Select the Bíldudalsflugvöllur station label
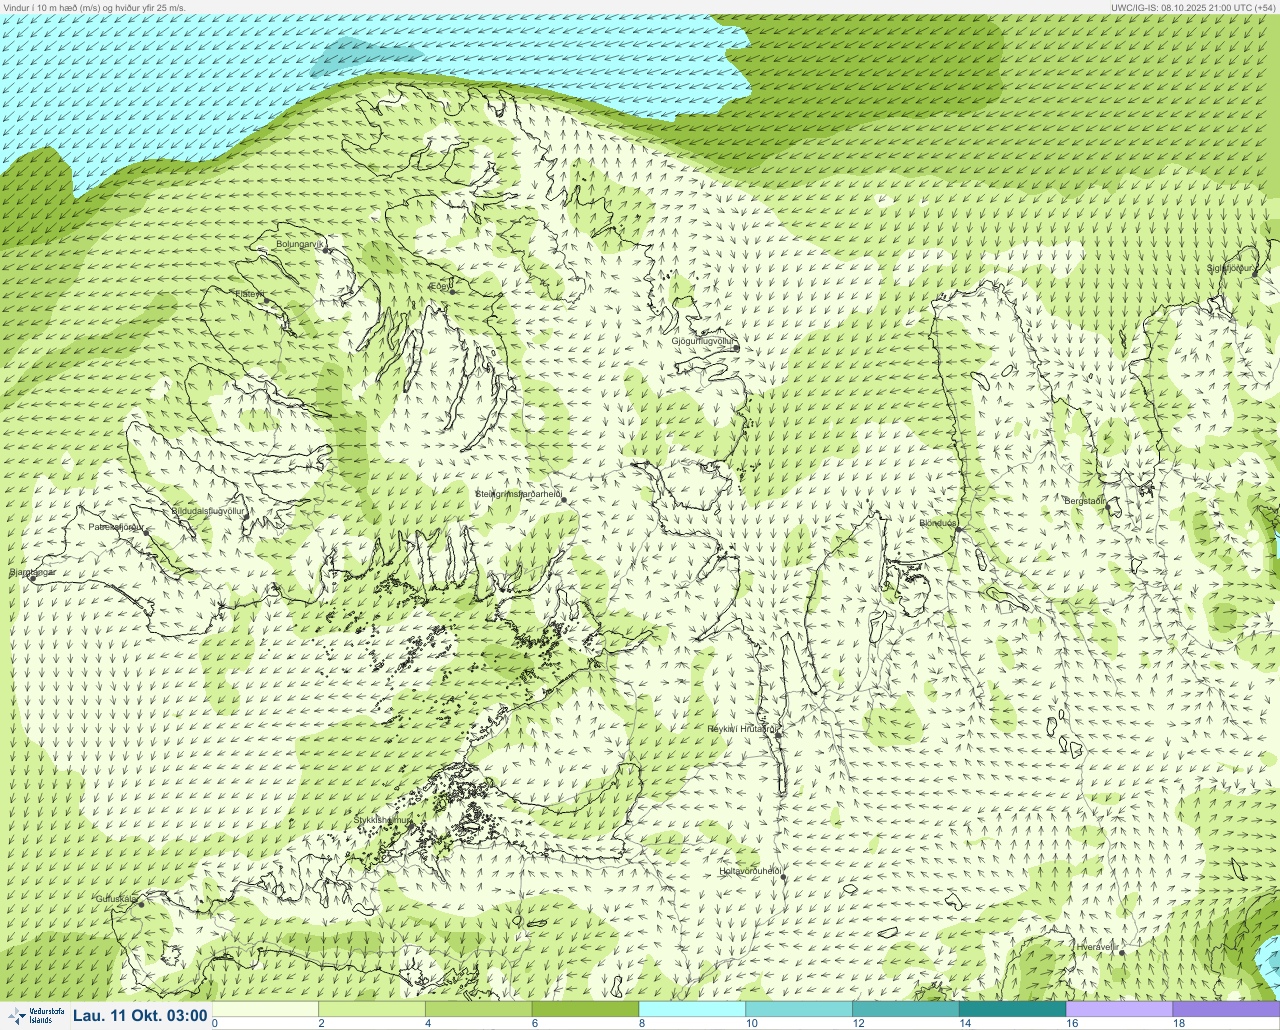 tap(208, 510)
